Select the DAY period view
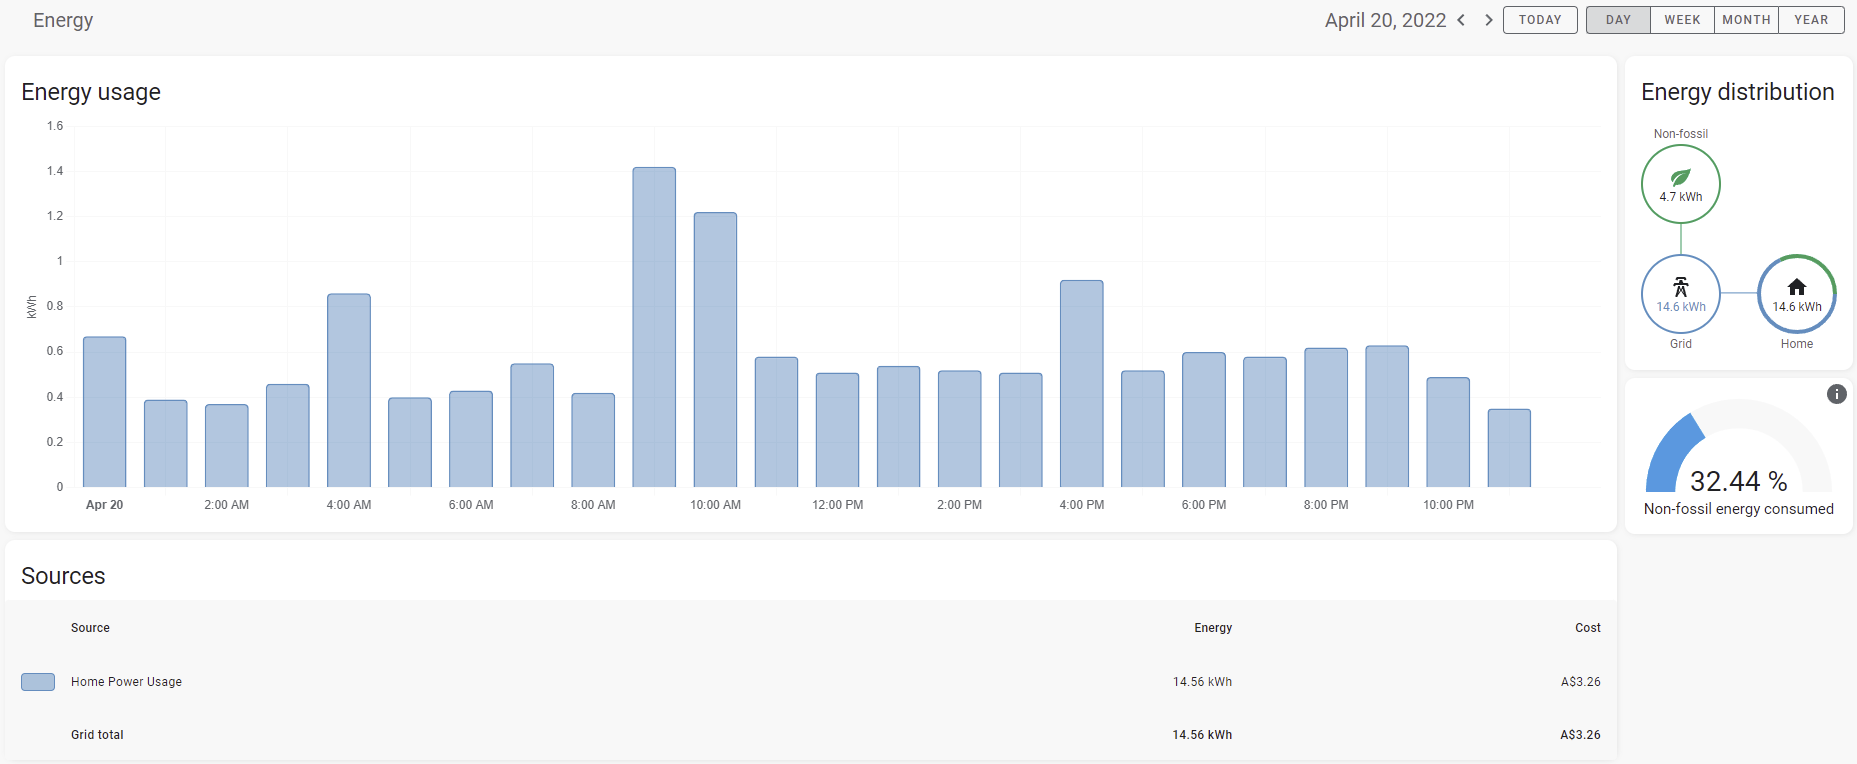Screen dimensions: 1857x764 [1618, 20]
